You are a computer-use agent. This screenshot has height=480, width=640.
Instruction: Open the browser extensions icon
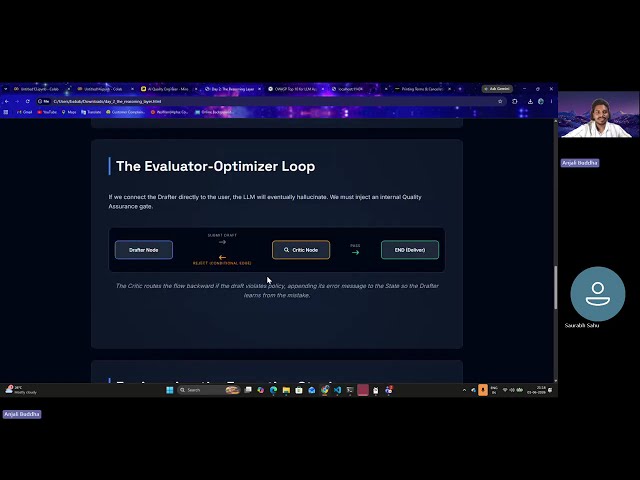tap(515, 101)
